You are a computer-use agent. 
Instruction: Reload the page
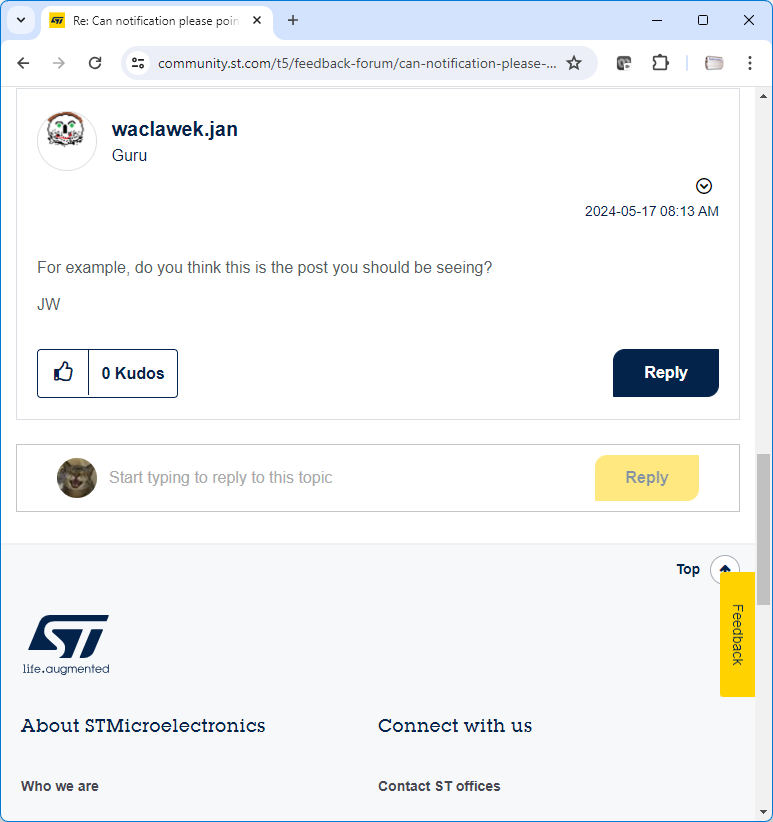[95, 63]
